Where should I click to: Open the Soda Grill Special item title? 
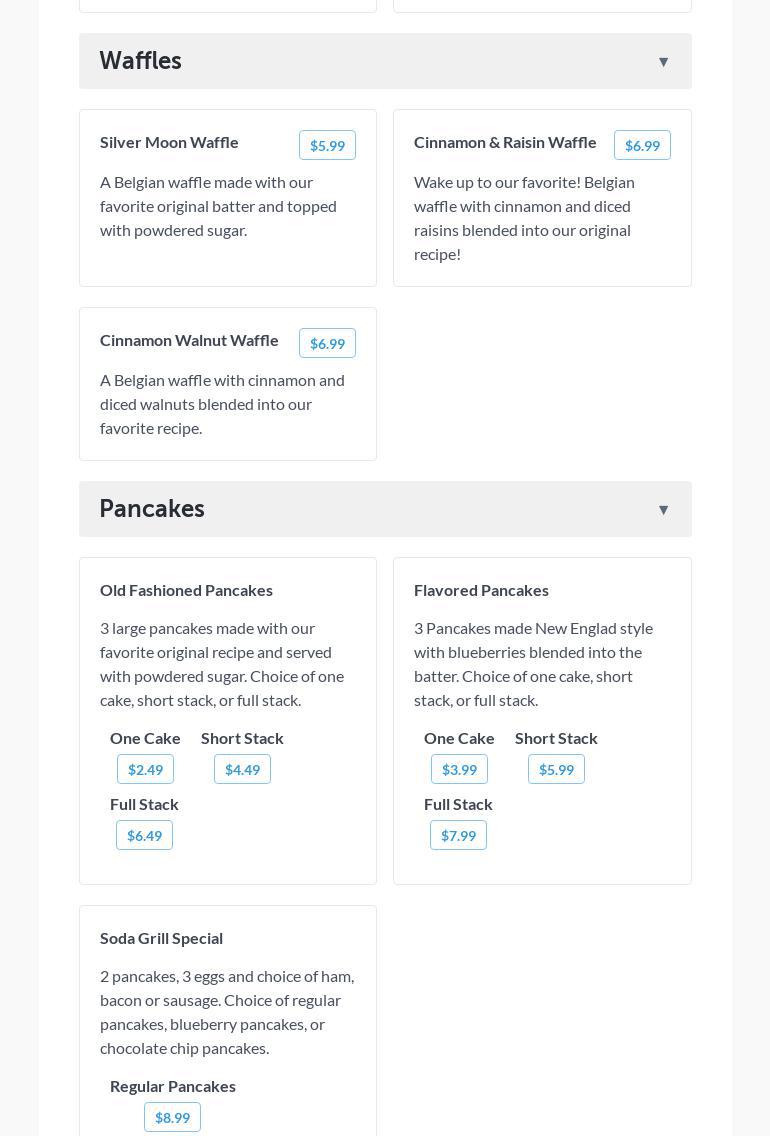click(161, 938)
